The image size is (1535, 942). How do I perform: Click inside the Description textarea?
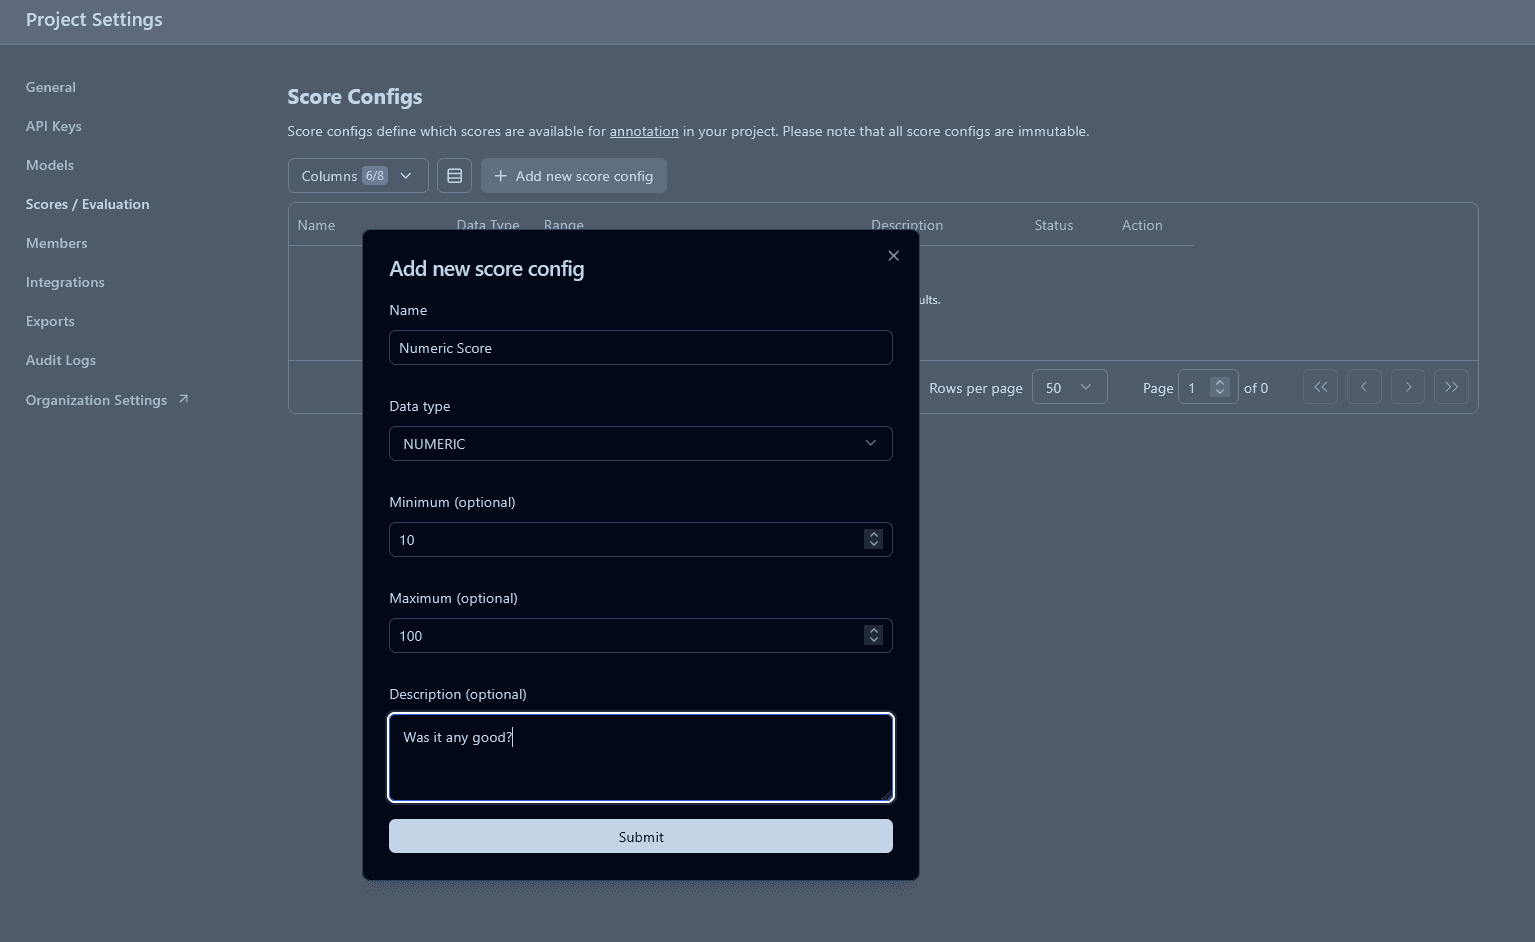tap(640, 757)
